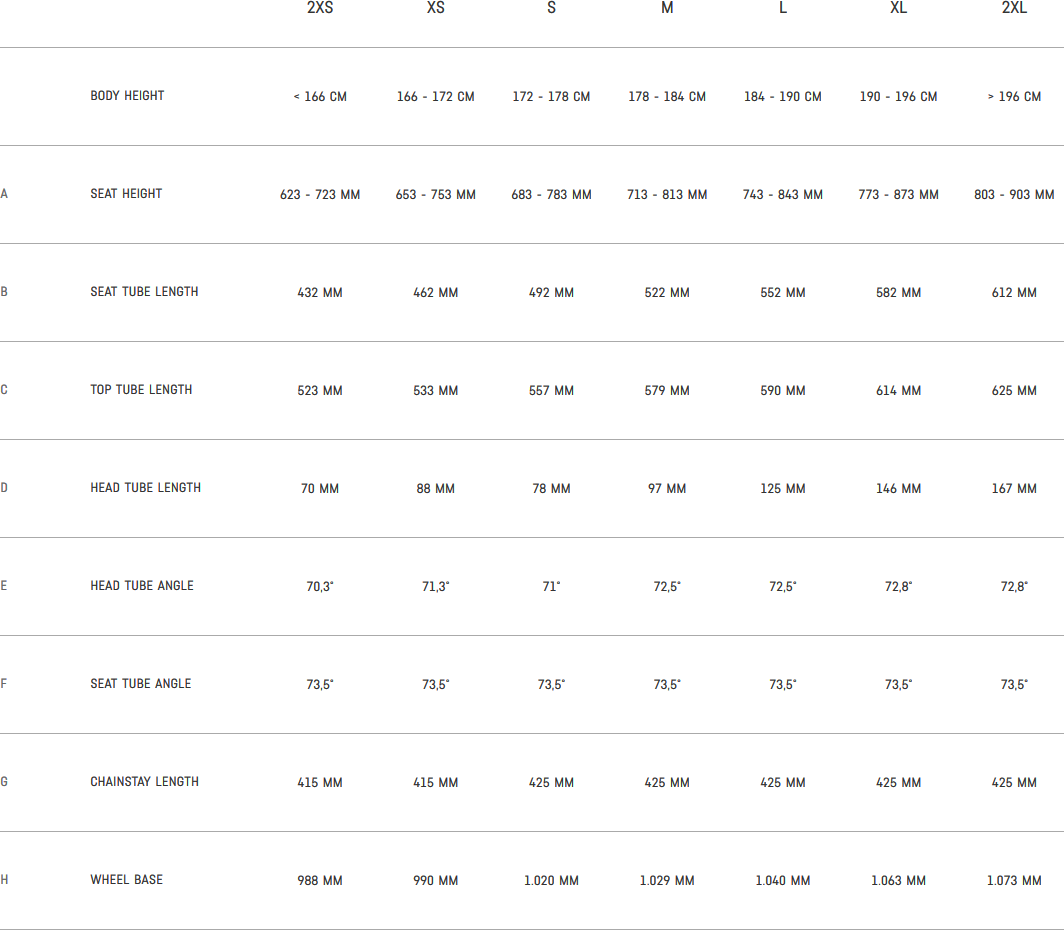1064x930 pixels.
Task: Select the Head Tube Angle row label
Action: click(142, 586)
